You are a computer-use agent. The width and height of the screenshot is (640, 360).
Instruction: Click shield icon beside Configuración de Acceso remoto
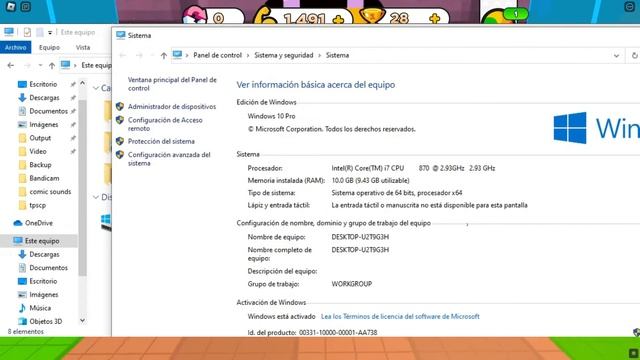click(120, 120)
